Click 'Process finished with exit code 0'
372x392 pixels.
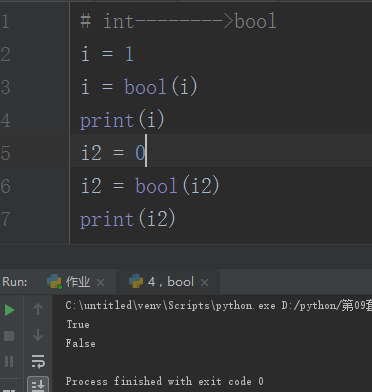[165, 381]
